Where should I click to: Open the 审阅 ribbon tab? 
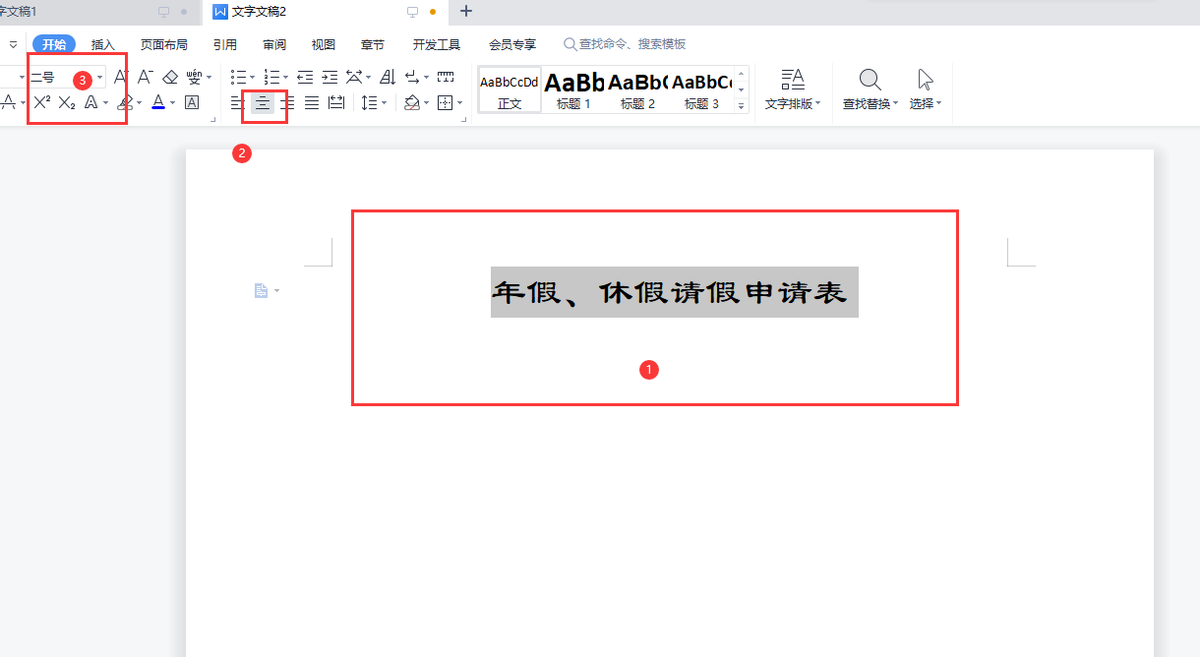[274, 43]
